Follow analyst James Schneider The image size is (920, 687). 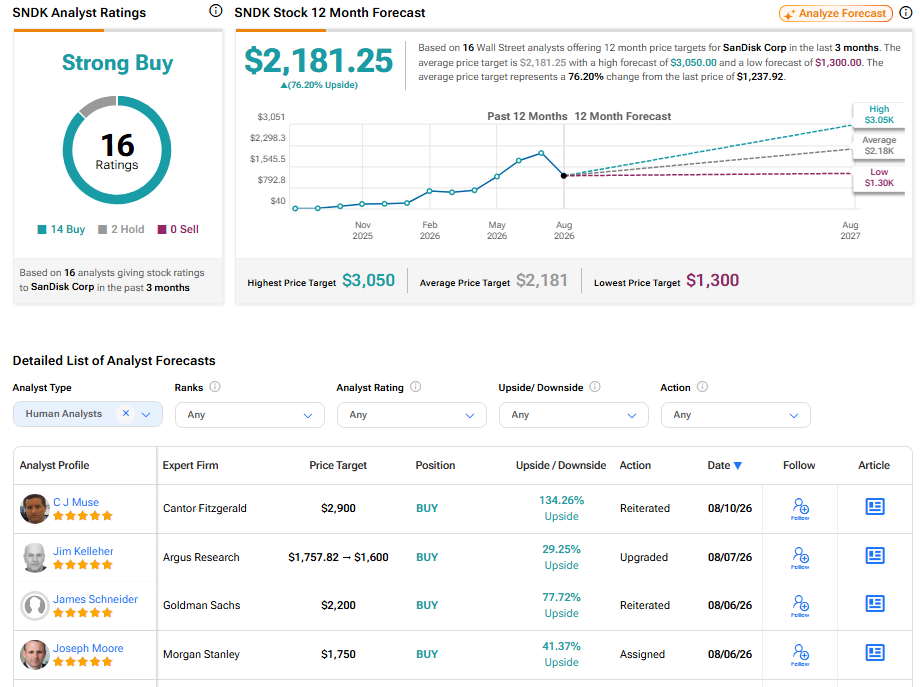[x=800, y=605]
